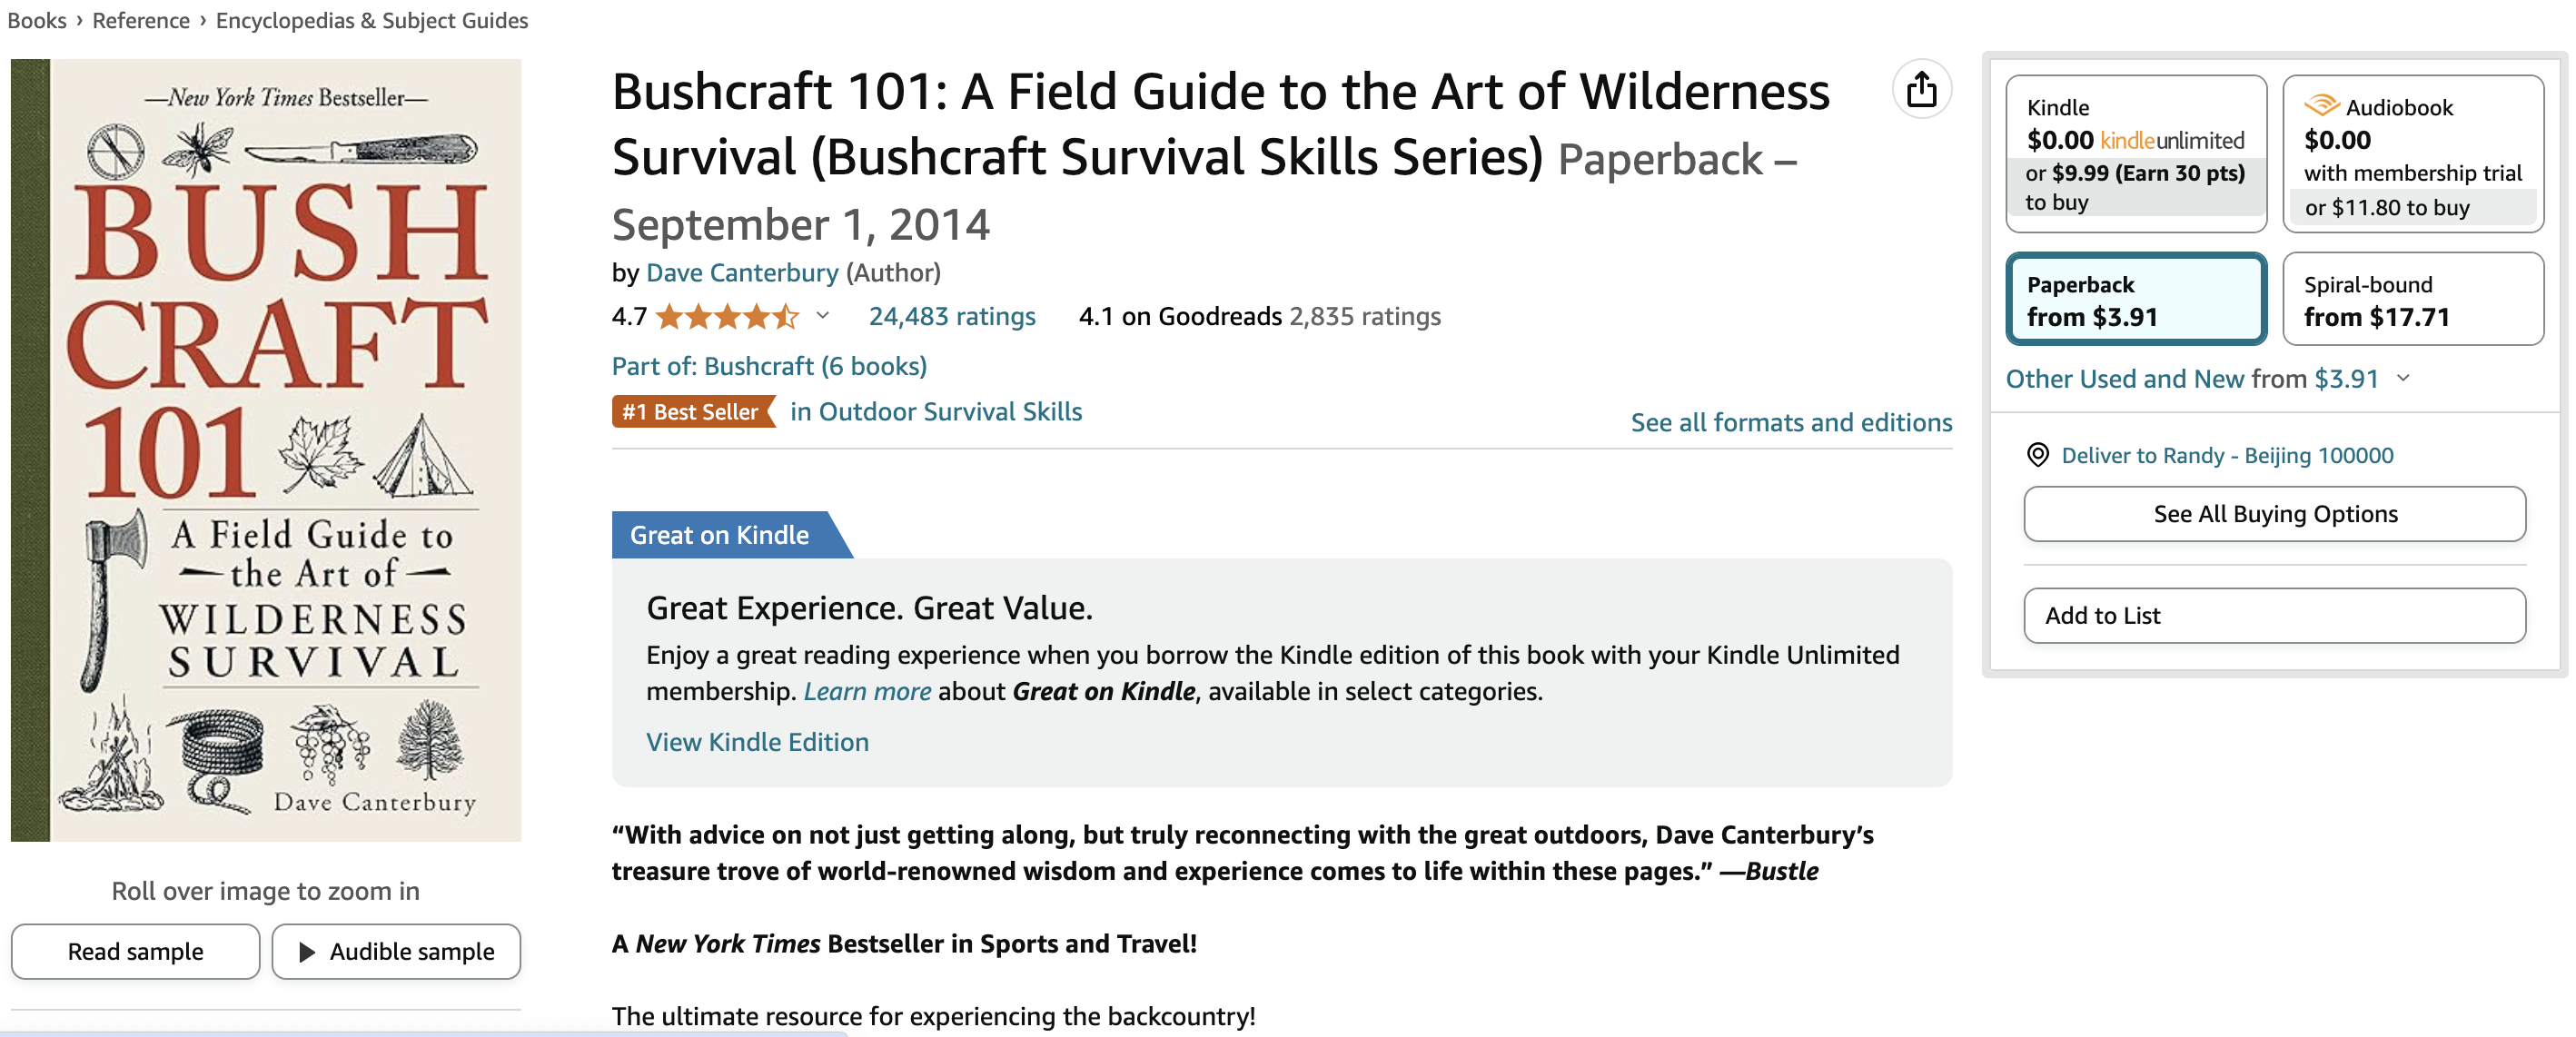
Task: Choose the Spiral-bound format option
Action: pos(2412,299)
